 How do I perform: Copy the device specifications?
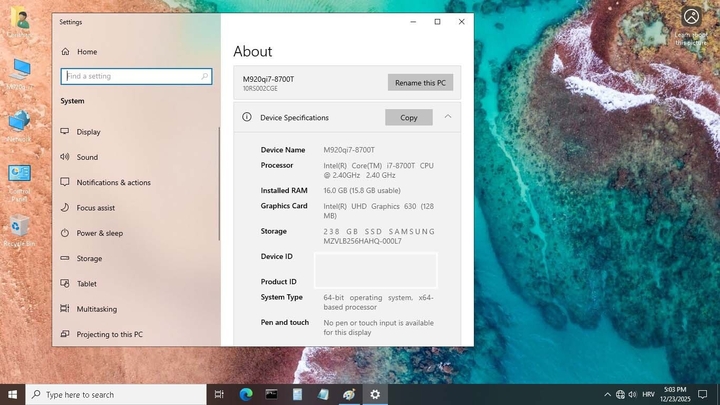point(408,117)
